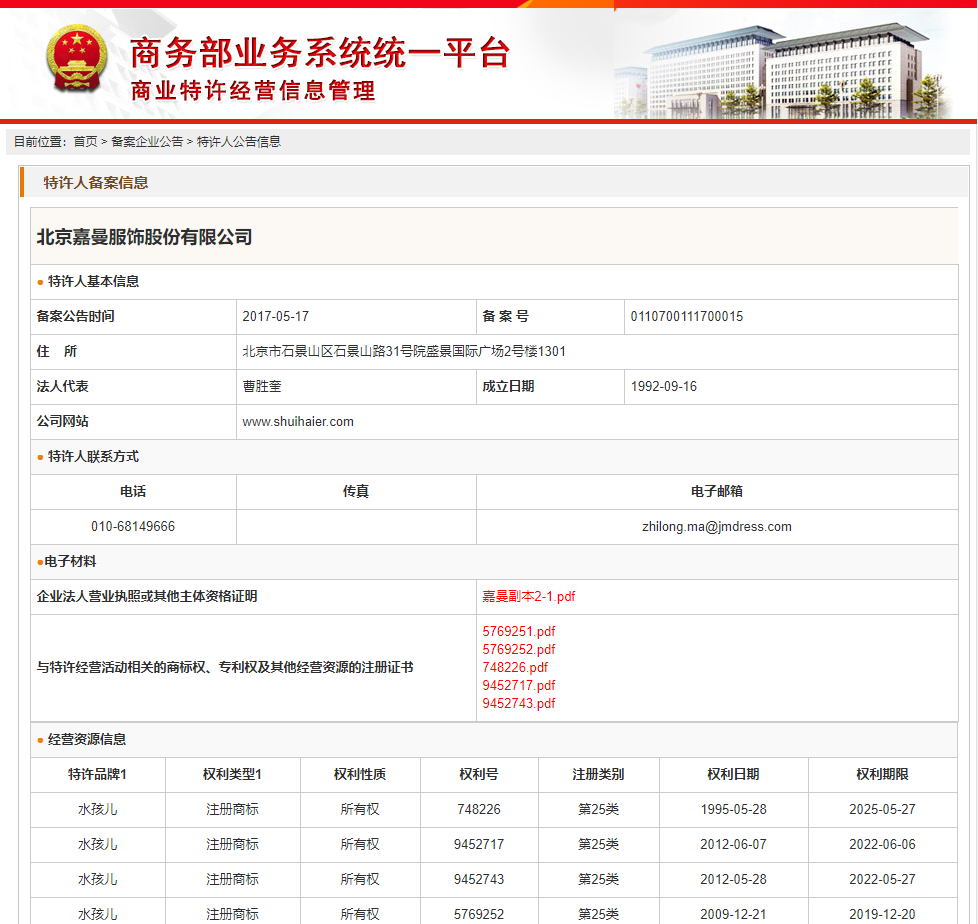
Task: Click the 企业法人营业执照或其他主体资格证明 label
Action: (x=147, y=596)
